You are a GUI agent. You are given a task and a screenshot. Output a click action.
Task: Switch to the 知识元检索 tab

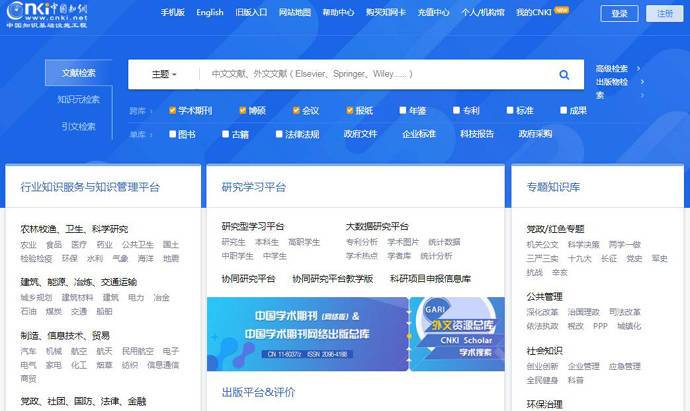tap(78, 99)
